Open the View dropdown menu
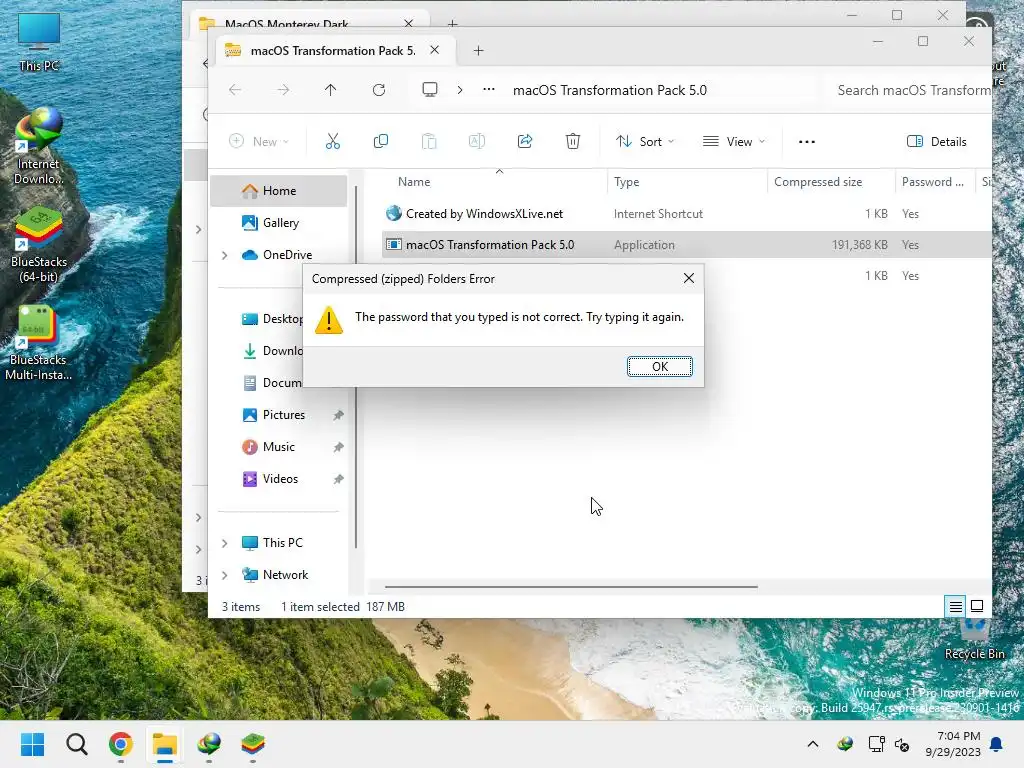The image size is (1024, 768). pyautogui.click(x=733, y=142)
